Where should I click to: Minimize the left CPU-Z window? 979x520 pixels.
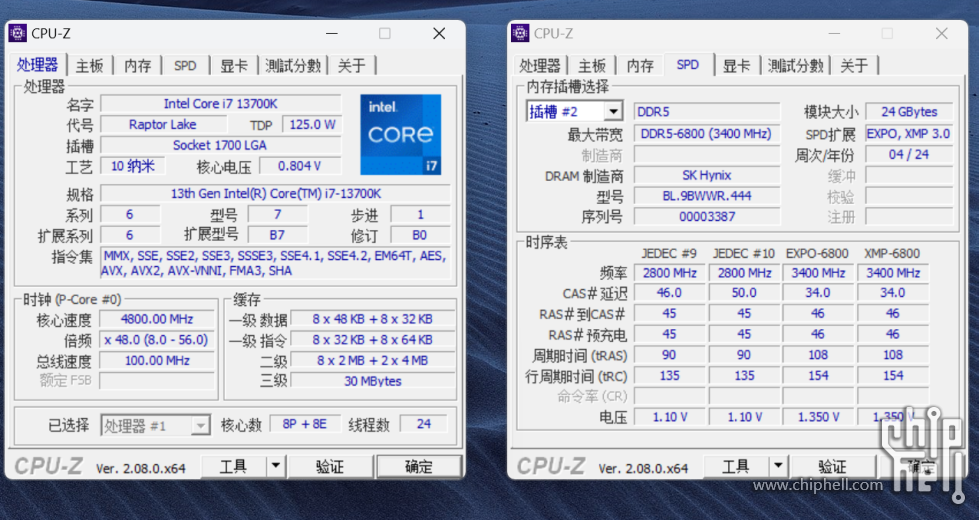tap(332, 33)
